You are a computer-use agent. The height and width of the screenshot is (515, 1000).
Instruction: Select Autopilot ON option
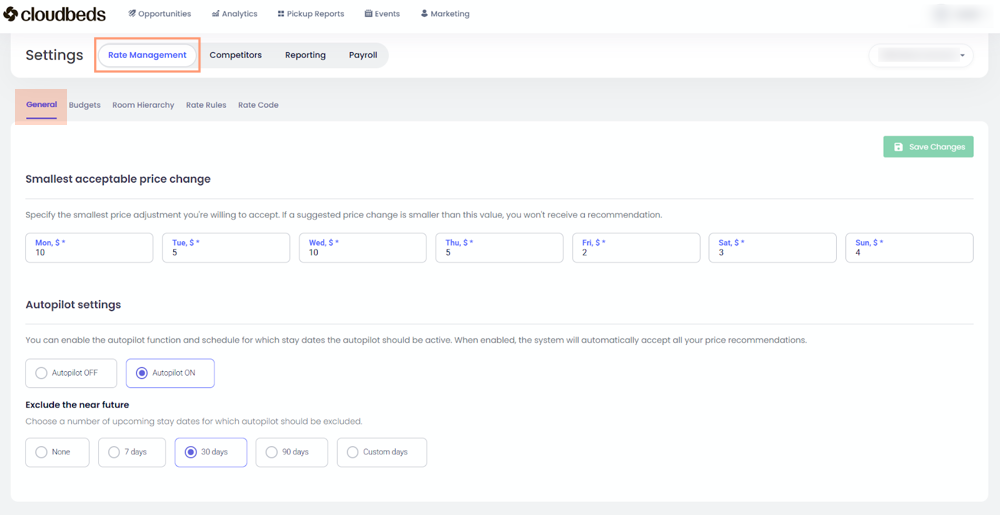(x=142, y=373)
